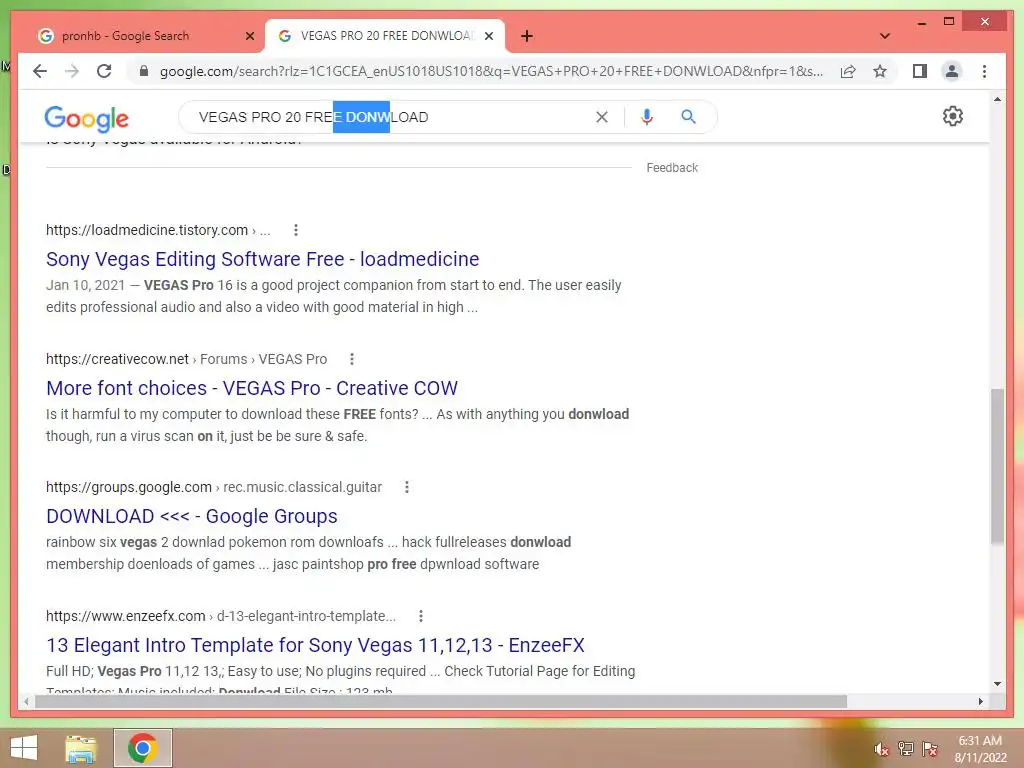Open Google quick settings gear

point(953,116)
